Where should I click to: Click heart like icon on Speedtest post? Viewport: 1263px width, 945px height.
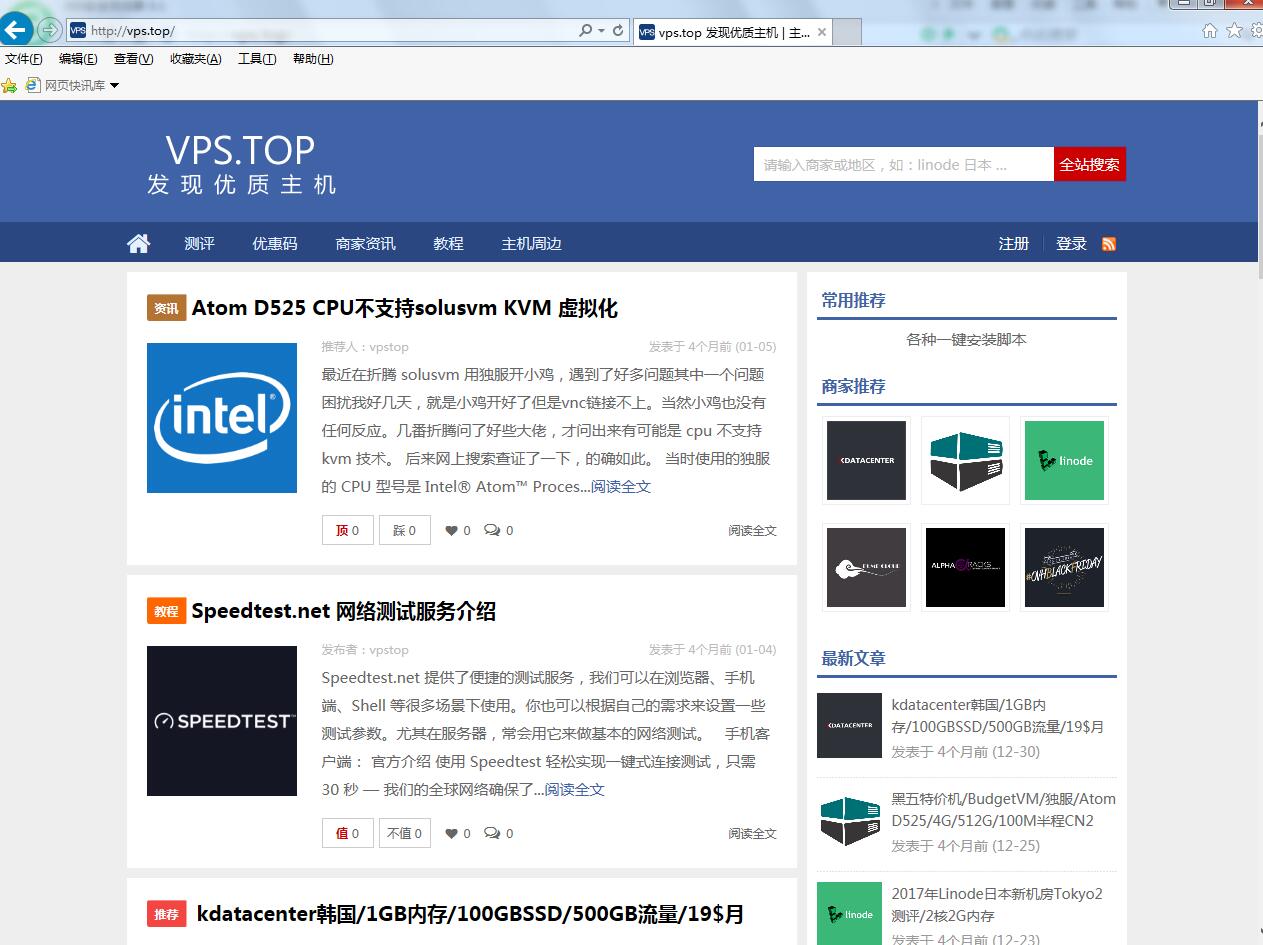(x=451, y=833)
